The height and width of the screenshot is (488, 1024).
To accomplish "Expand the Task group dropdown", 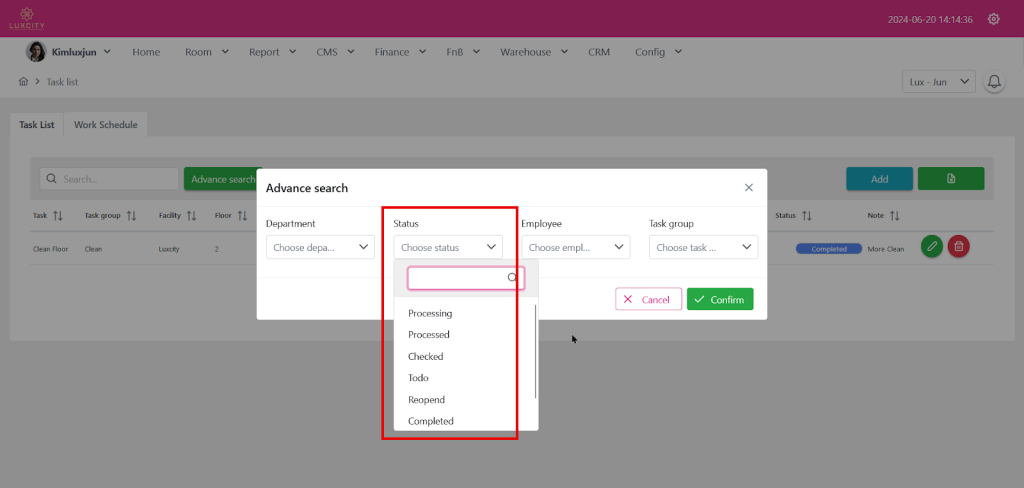I will coord(703,247).
